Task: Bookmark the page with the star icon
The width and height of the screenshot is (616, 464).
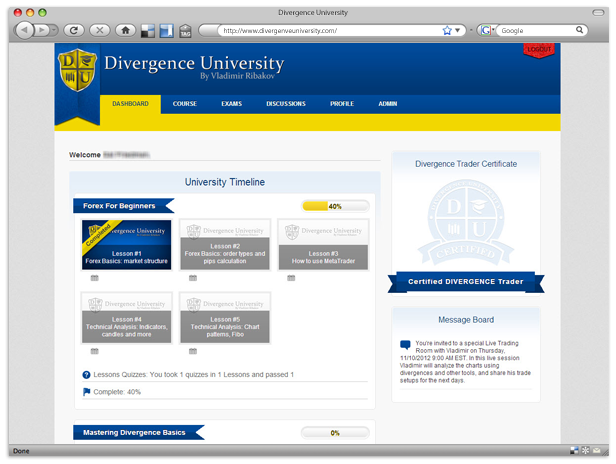Action: 447,30
